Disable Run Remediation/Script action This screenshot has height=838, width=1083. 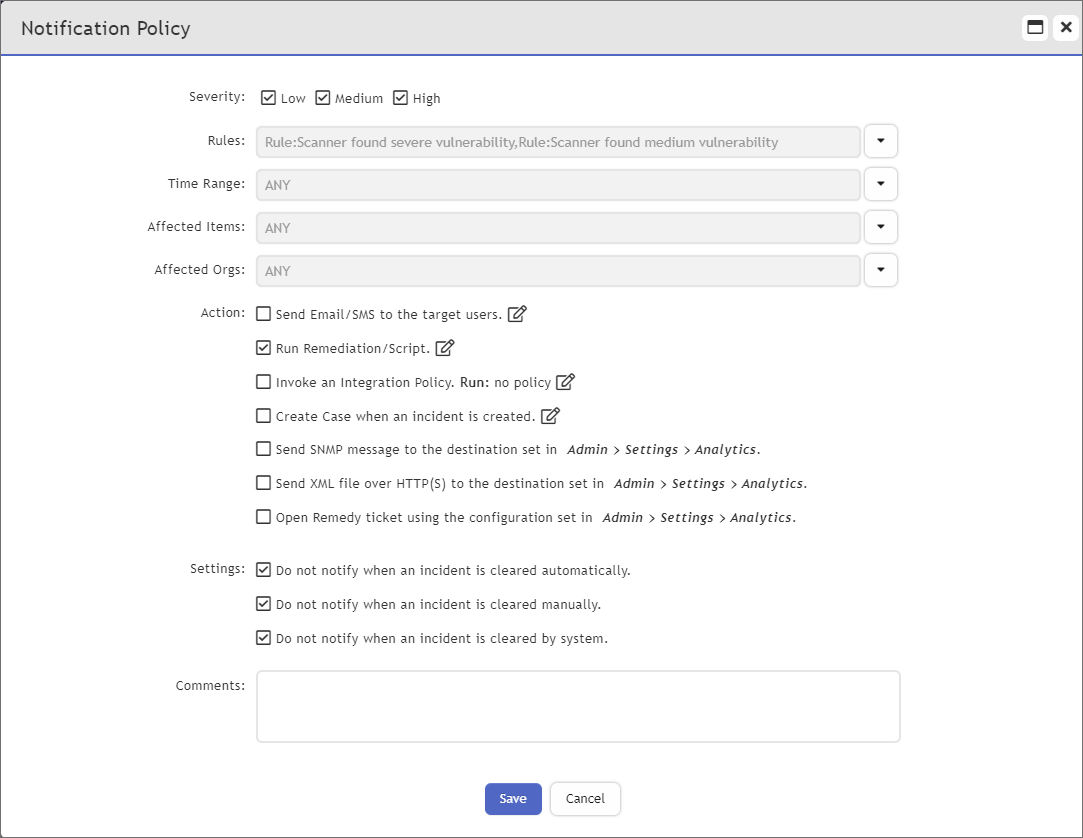tap(263, 347)
